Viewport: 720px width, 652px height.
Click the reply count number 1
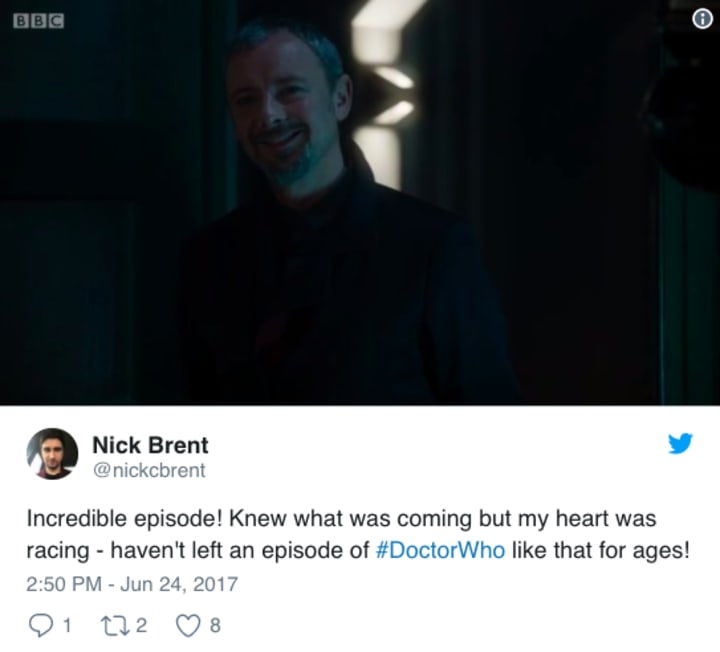67,625
